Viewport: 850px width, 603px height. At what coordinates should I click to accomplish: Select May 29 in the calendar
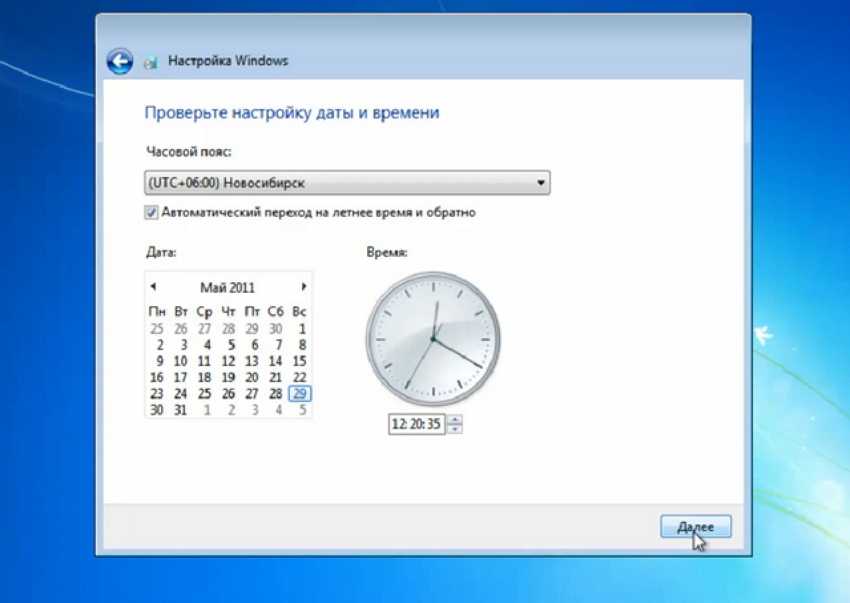click(299, 394)
